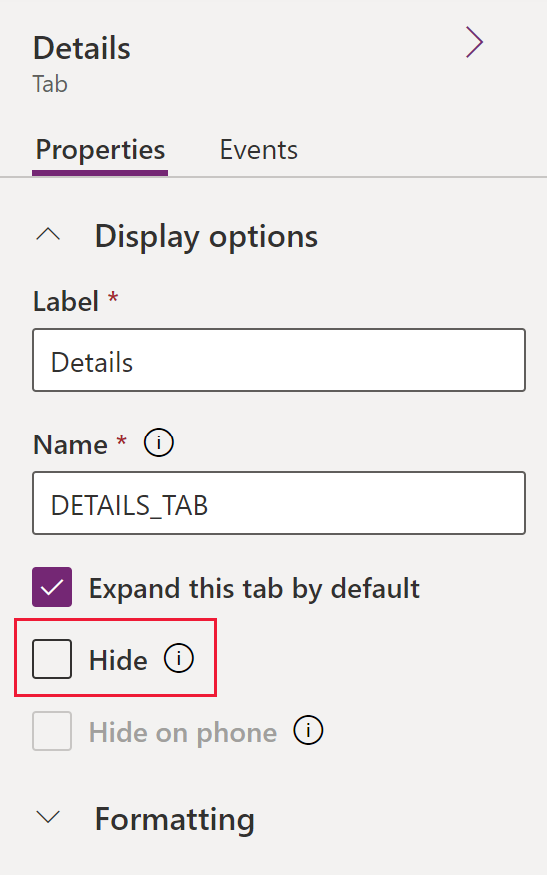The width and height of the screenshot is (547, 875).
Task: Switch to the Events tab
Action: 258,150
